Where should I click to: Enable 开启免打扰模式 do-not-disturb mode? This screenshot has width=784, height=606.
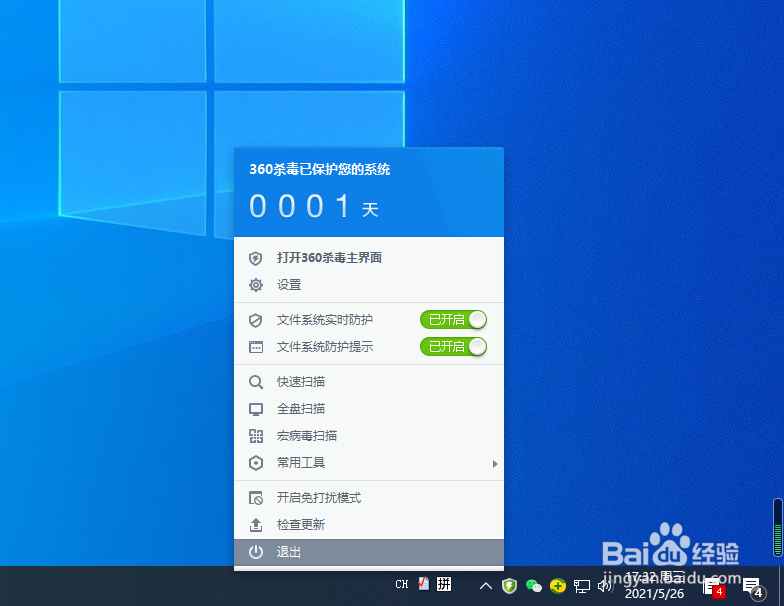368,498
